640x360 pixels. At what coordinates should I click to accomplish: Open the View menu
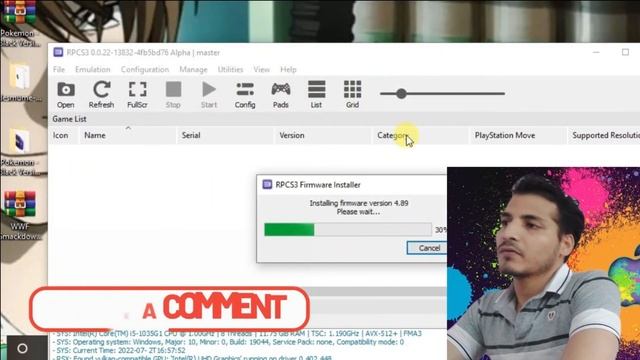[x=261, y=69]
